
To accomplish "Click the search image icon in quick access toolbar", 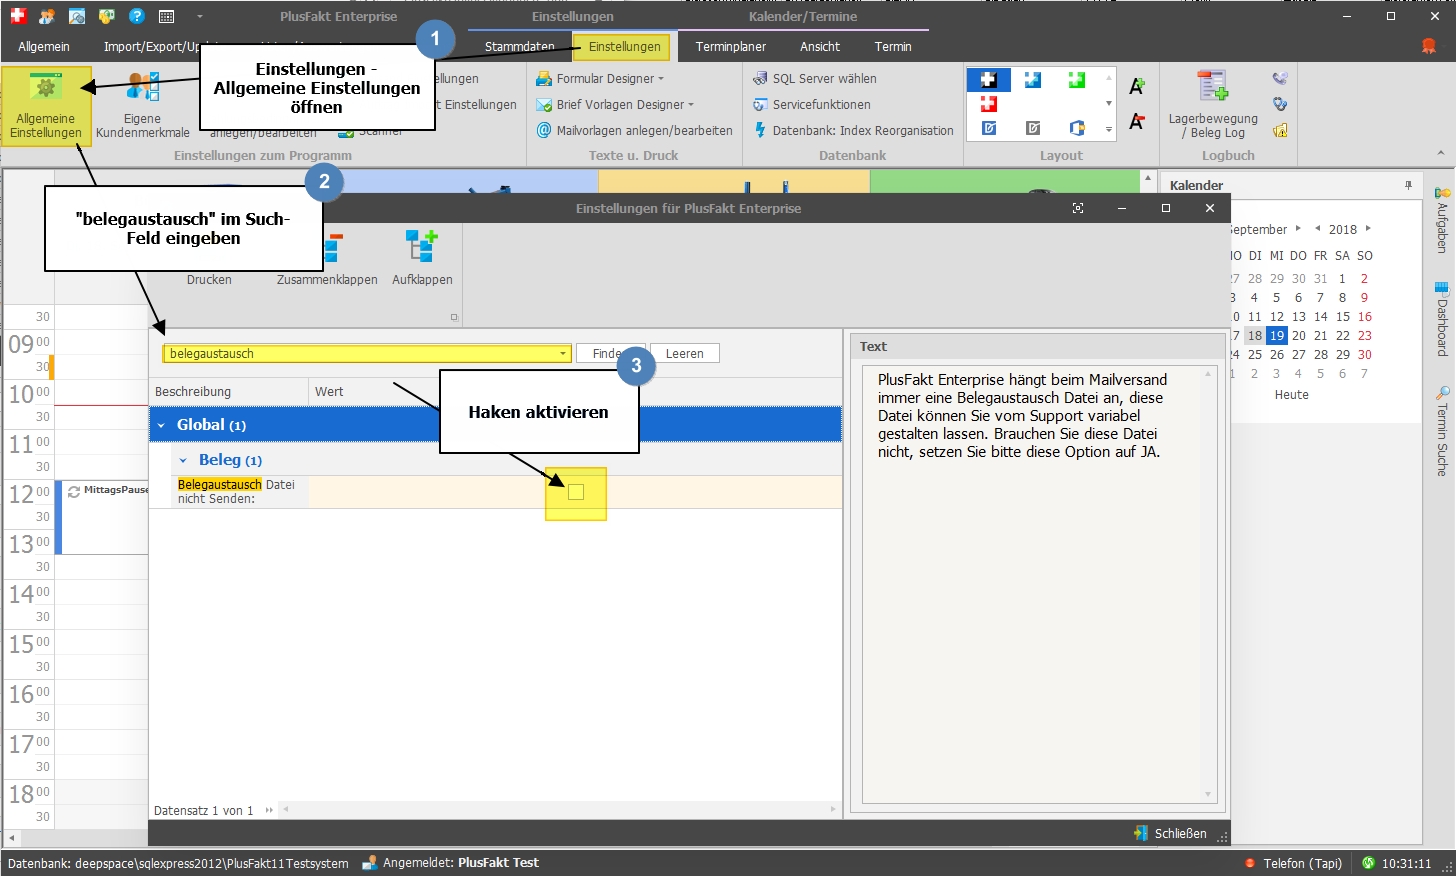I will point(77,16).
